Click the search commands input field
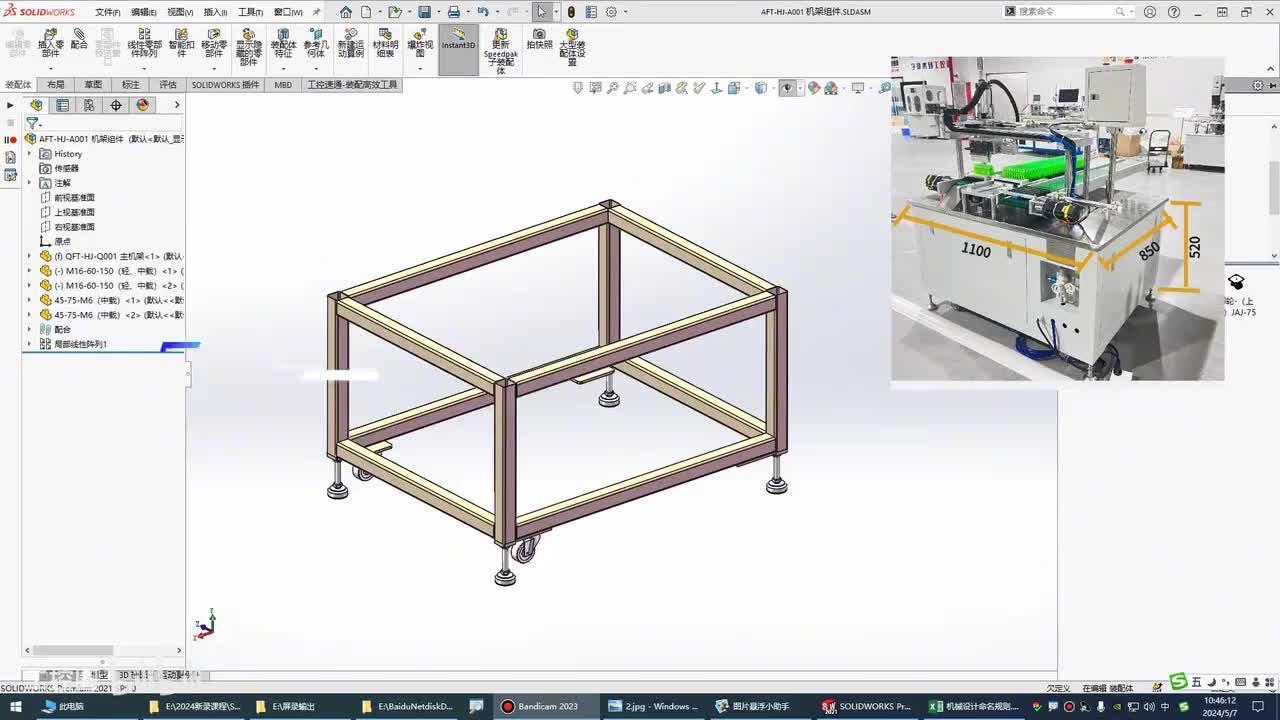This screenshot has height=720, width=1280. point(1066,12)
